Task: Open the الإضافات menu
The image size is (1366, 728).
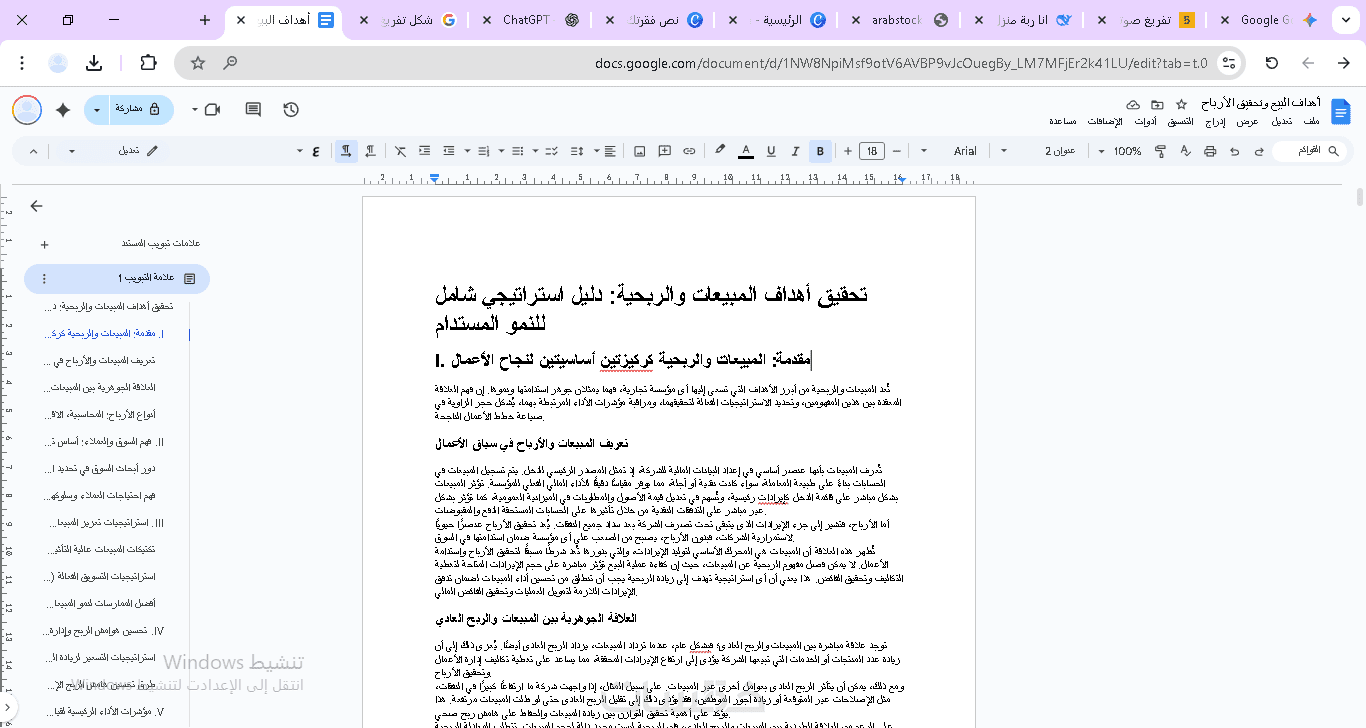Action: 1104,121
